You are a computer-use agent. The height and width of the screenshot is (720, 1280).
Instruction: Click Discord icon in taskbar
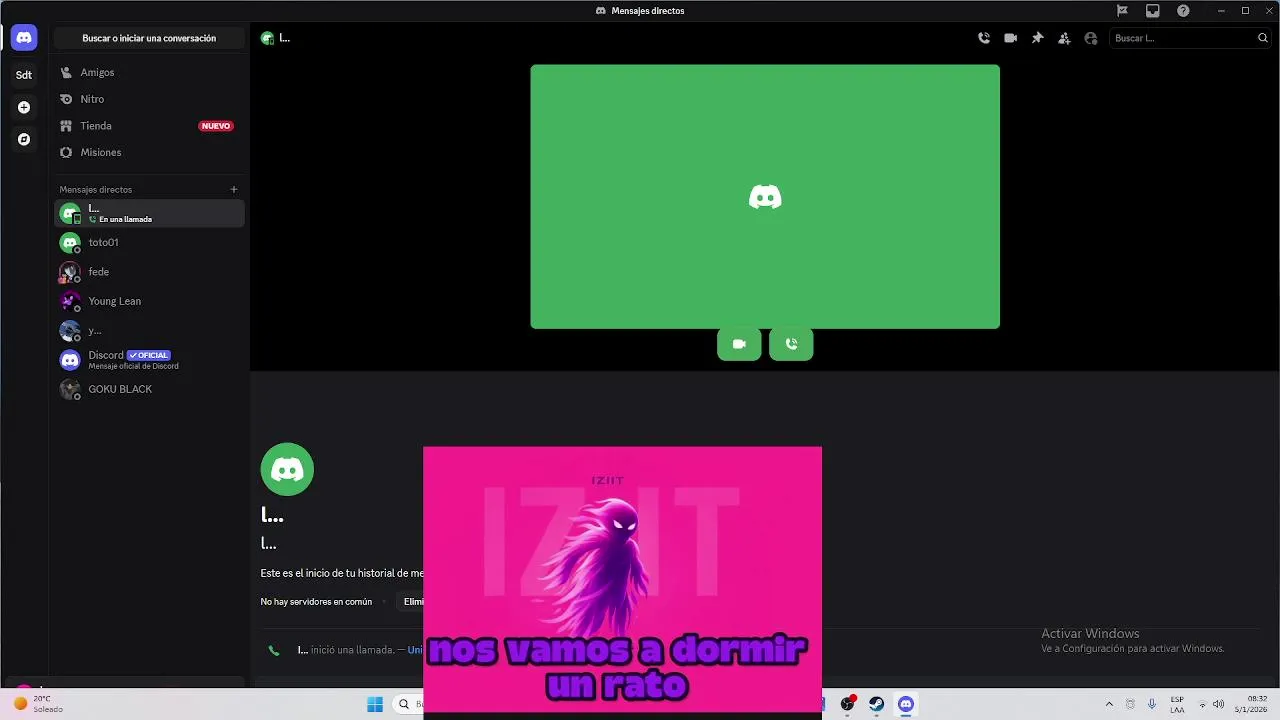click(x=906, y=704)
